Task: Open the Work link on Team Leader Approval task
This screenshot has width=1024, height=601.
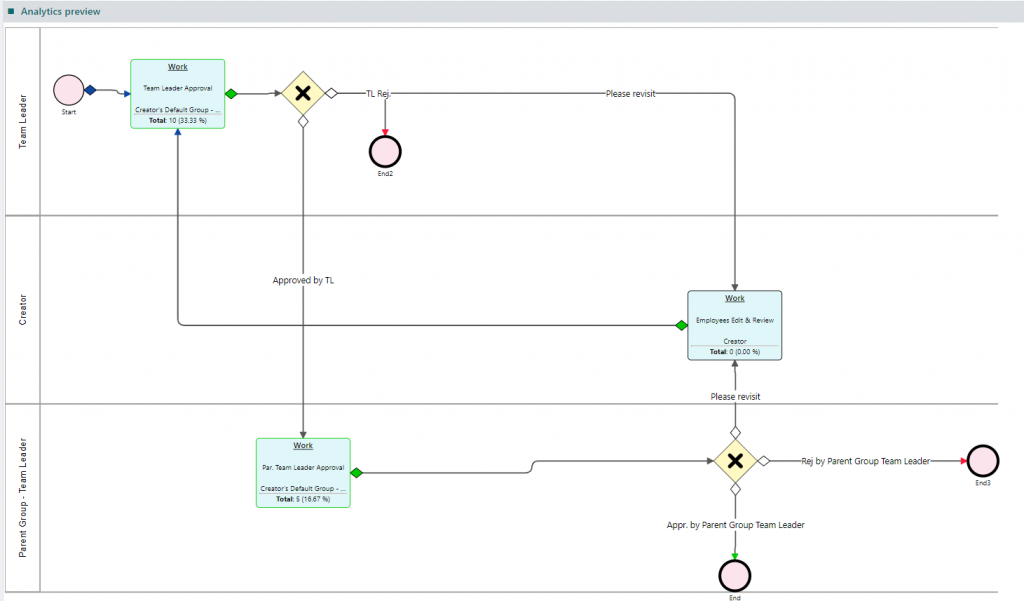Action: tap(177, 66)
